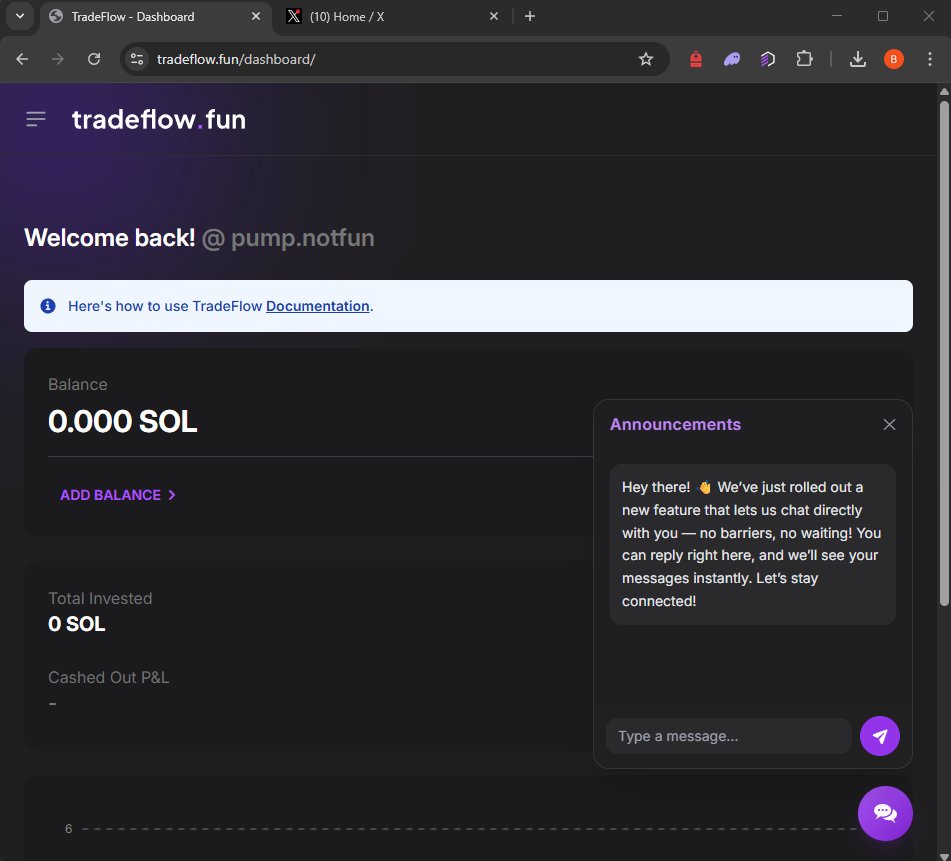This screenshot has width=951, height=861.
Task: Click ADD BALANCE
Action: pos(118,495)
